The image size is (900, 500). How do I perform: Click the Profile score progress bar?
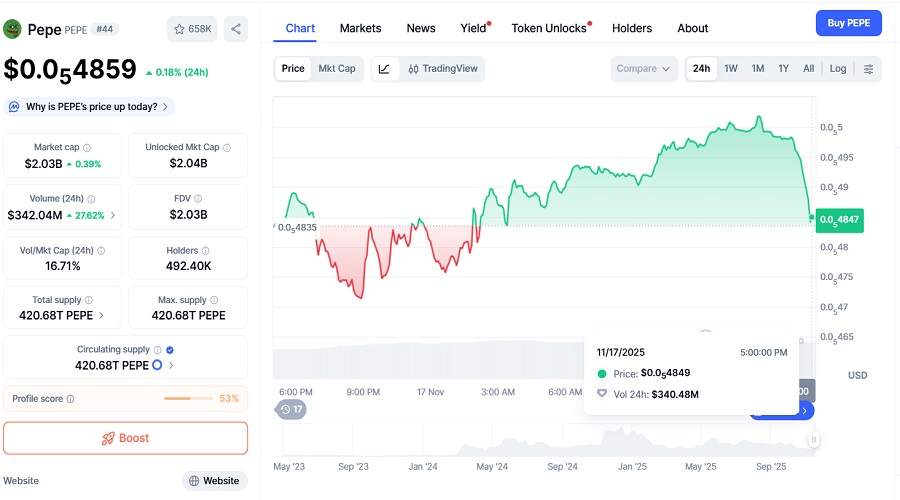pyautogui.click(x=188, y=399)
